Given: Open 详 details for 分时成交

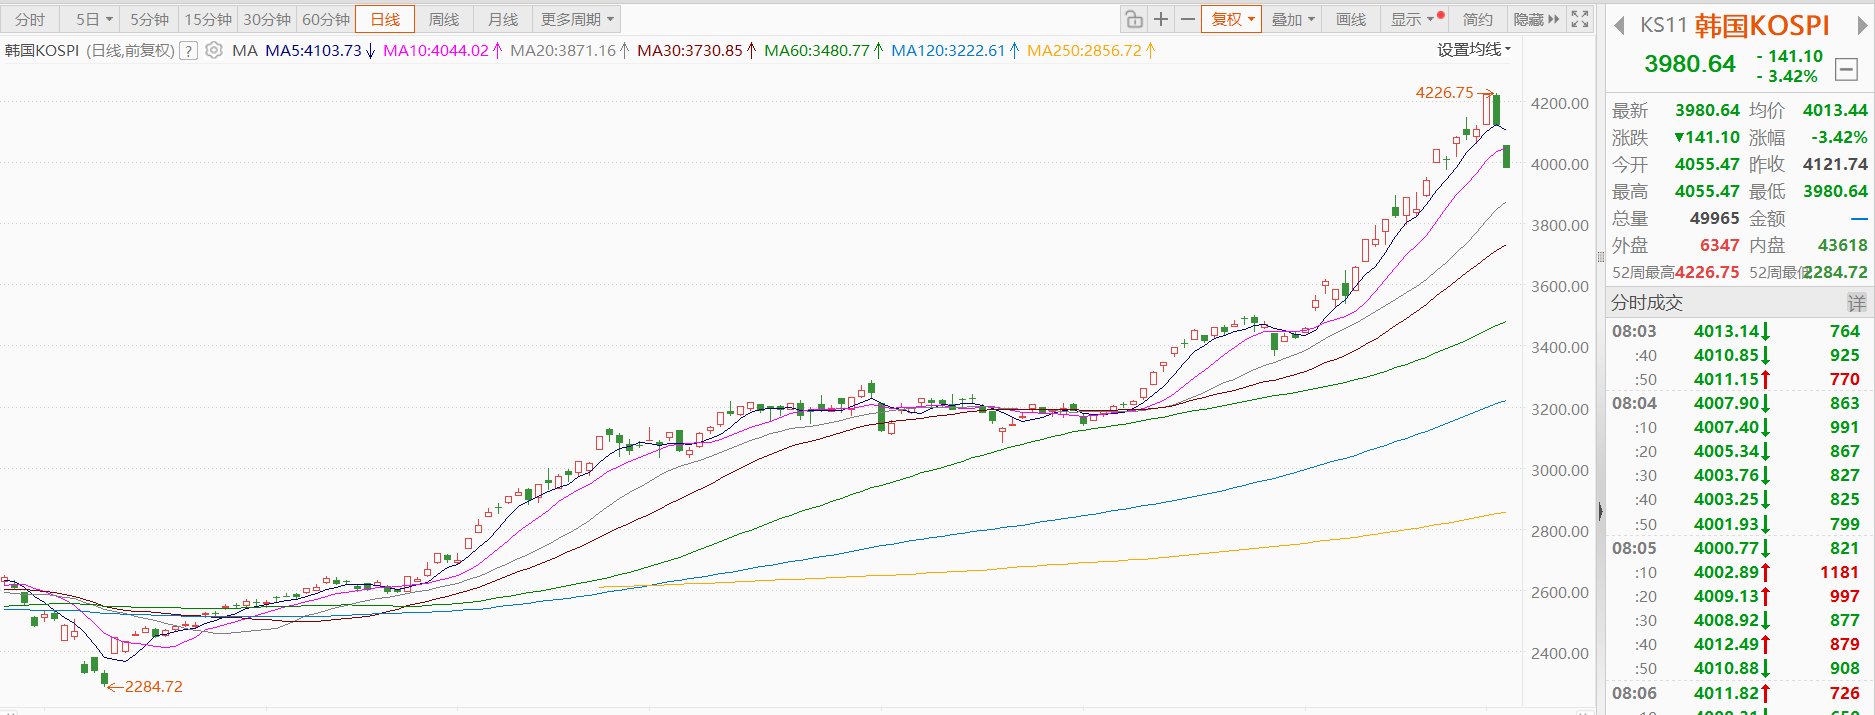Looking at the screenshot, I should [x=1856, y=303].
